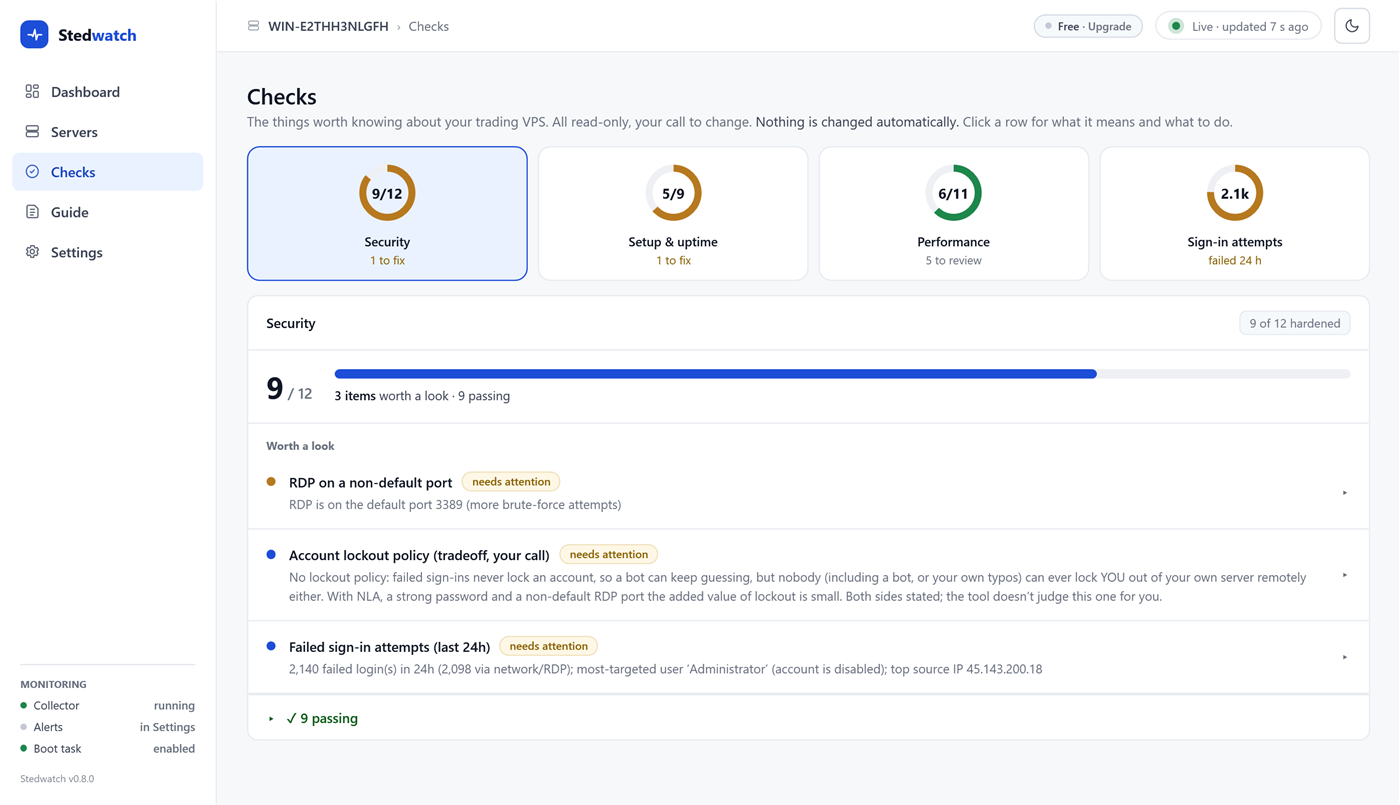Expand the 9 passing list triangle
The width and height of the screenshot is (1400, 805).
(271, 718)
